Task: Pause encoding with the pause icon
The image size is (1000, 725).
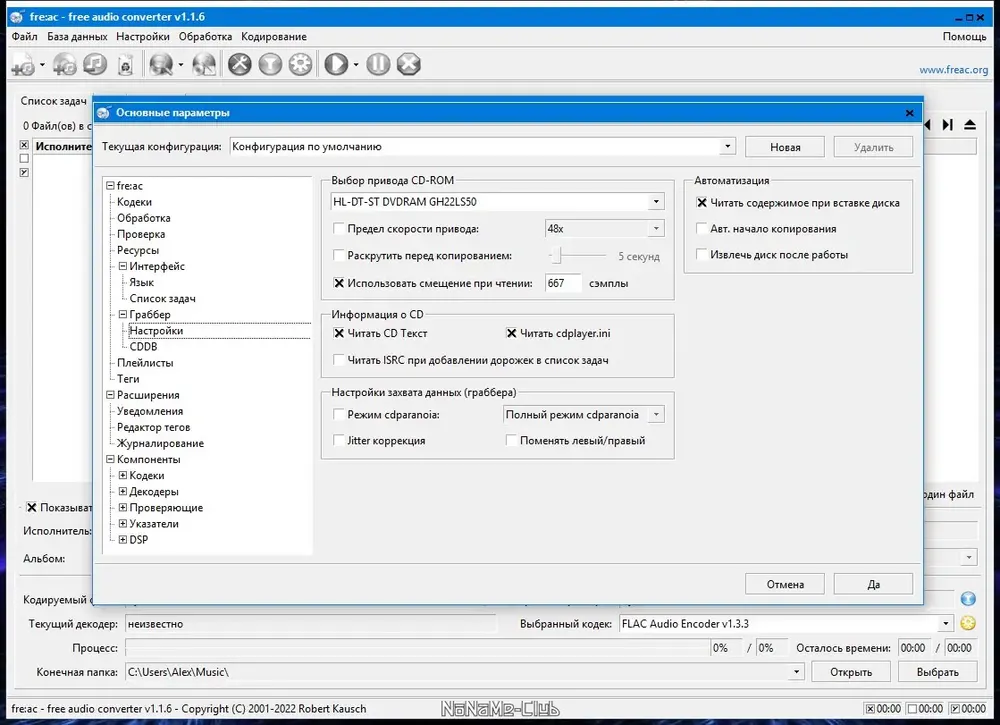Action: point(378,64)
